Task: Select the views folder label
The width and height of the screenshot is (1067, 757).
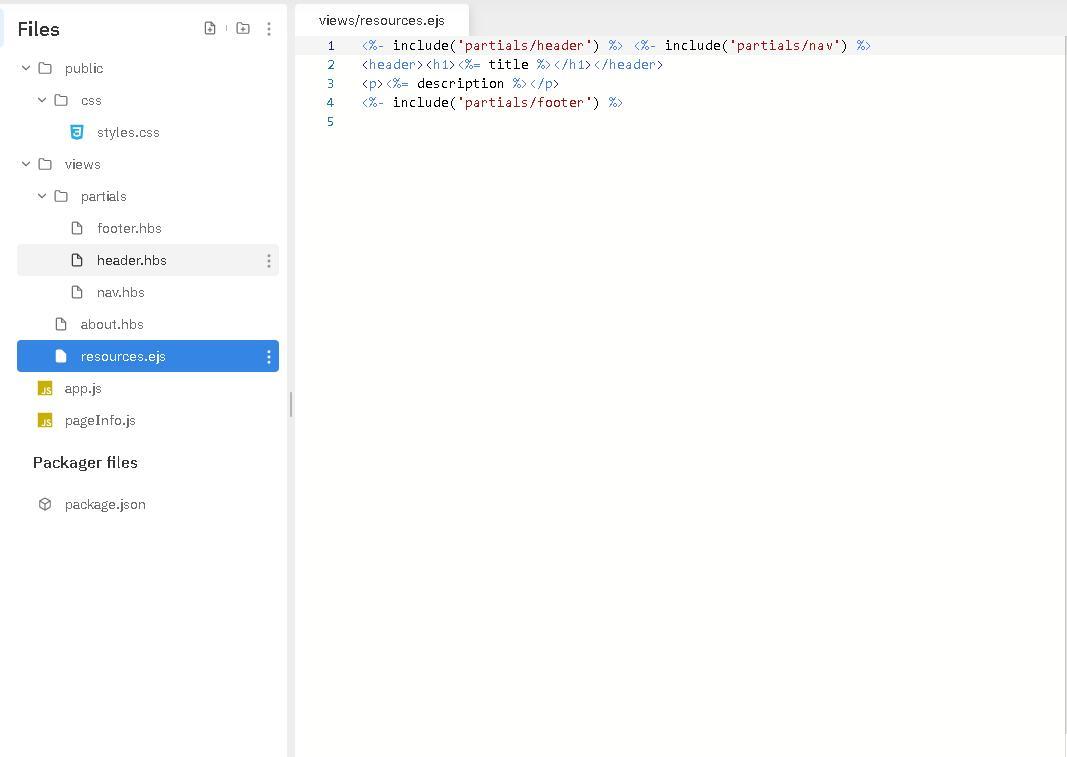Action: 82,164
